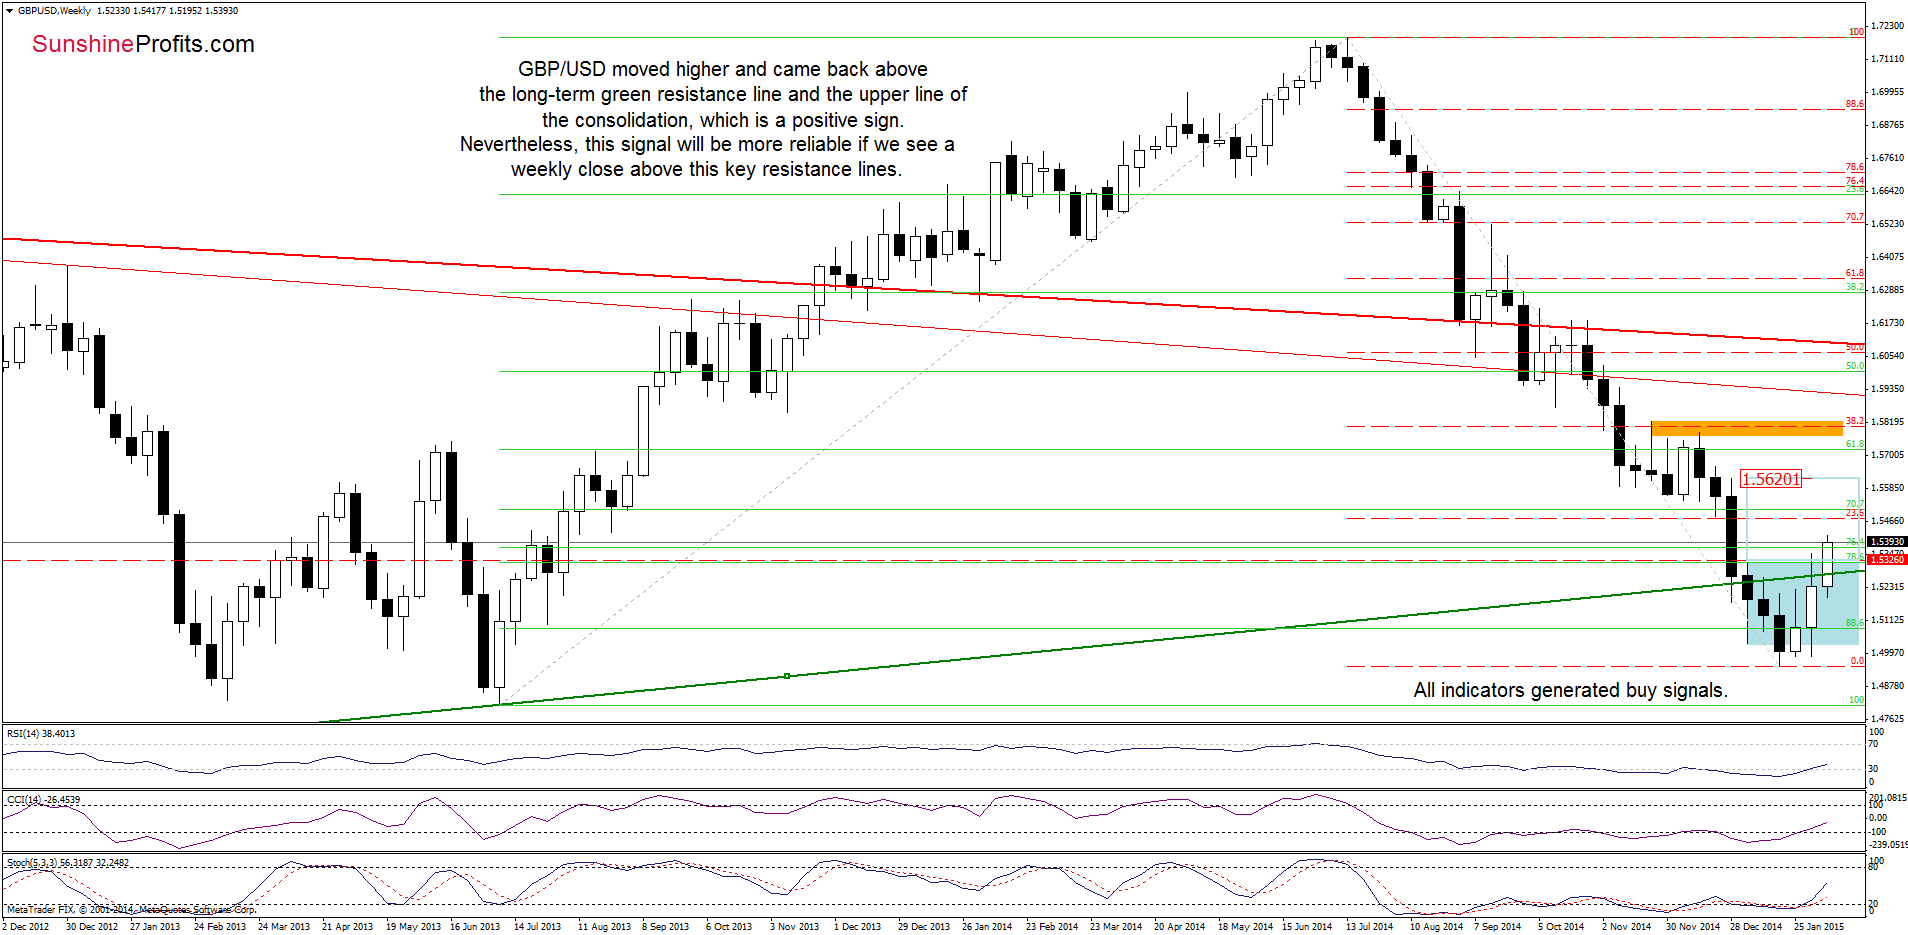The width and height of the screenshot is (1908, 935).
Task: Click the 1.49970 price scale value
Action: (1887, 652)
